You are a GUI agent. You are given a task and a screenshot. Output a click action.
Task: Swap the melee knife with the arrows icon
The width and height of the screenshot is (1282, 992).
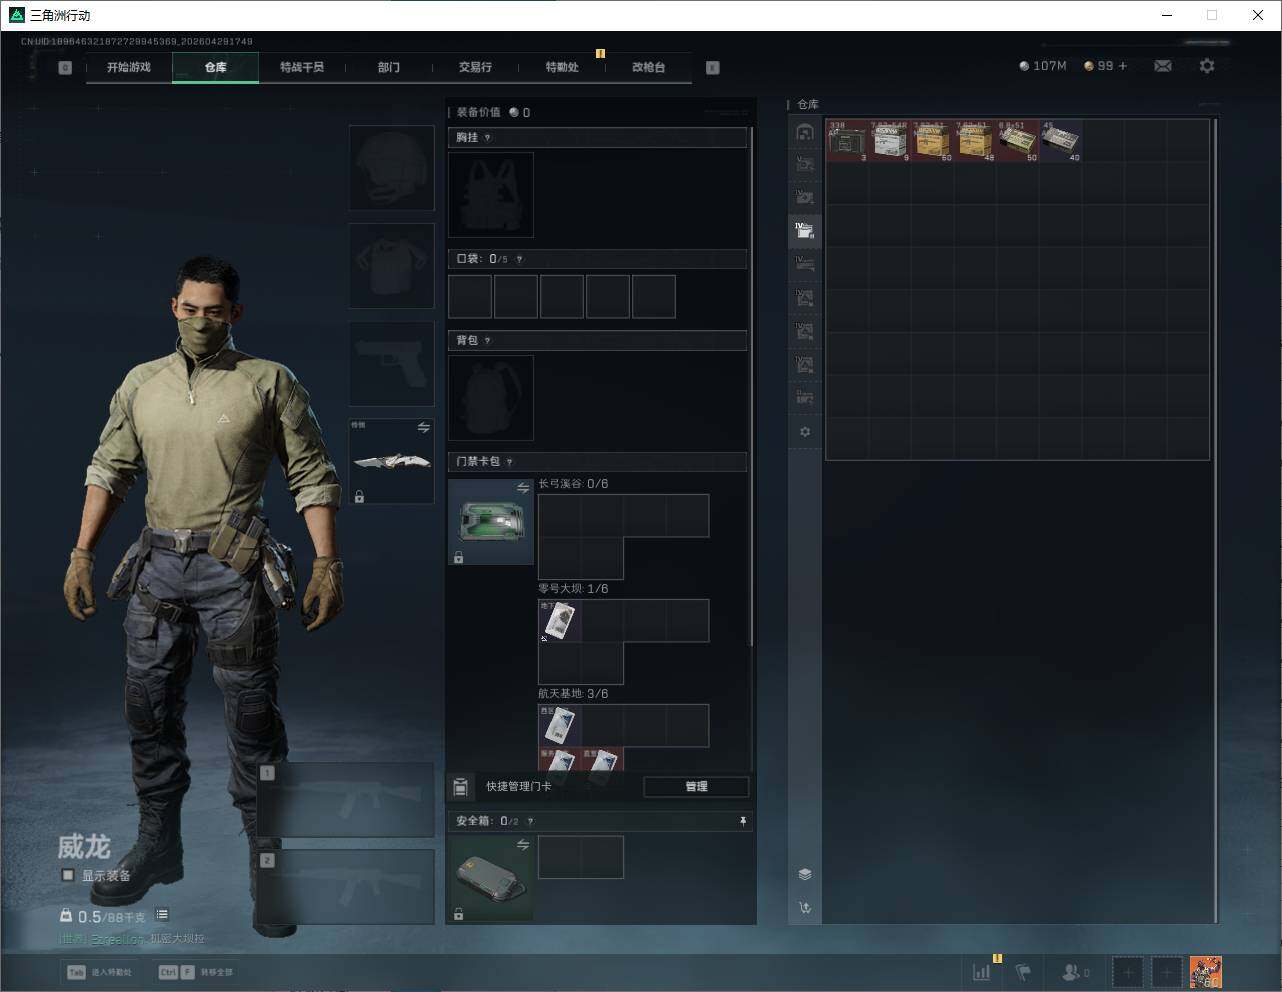(424, 428)
